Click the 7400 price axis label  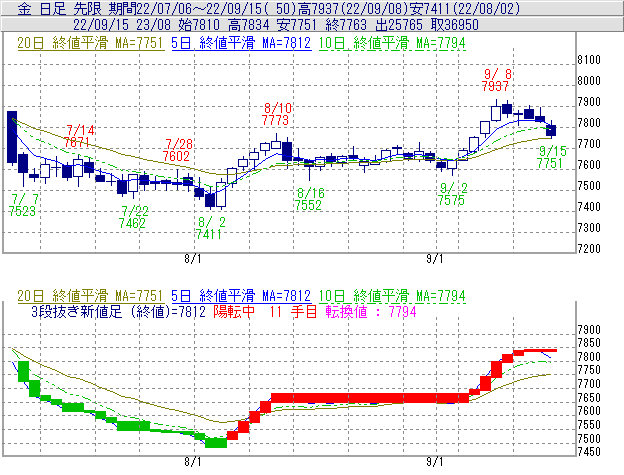[x=589, y=206]
